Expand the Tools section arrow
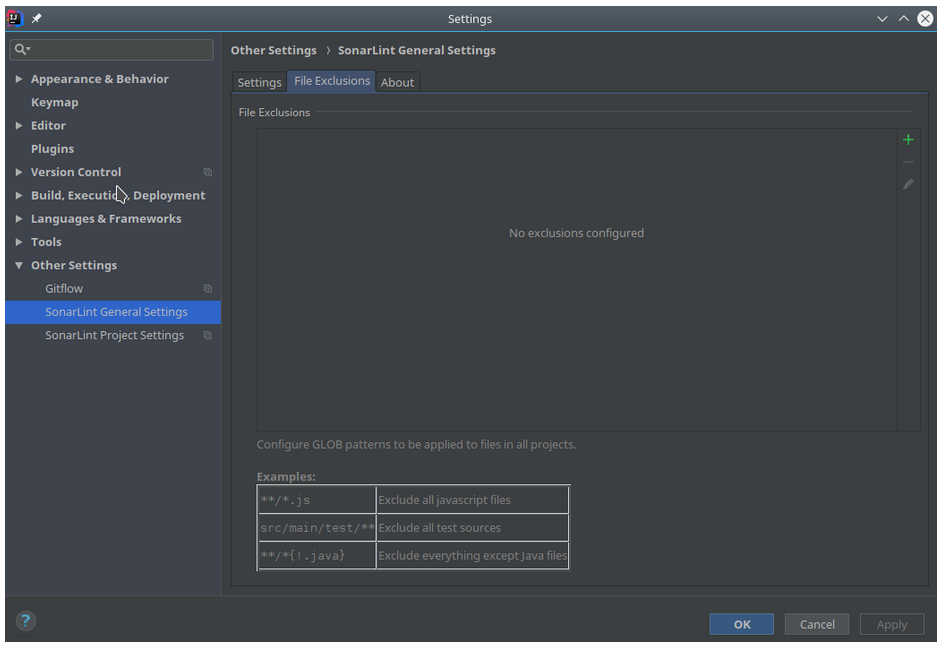 (19, 242)
